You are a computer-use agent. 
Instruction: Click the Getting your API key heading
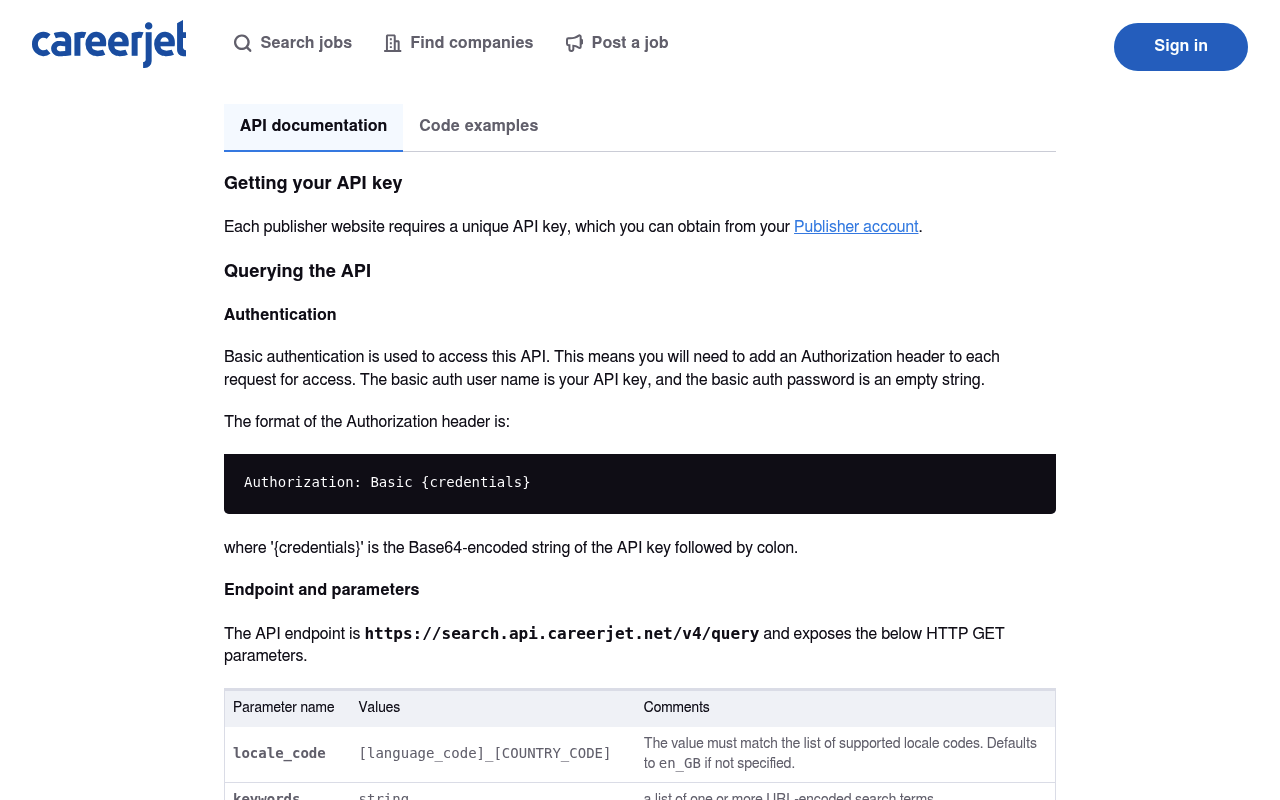pos(313,183)
